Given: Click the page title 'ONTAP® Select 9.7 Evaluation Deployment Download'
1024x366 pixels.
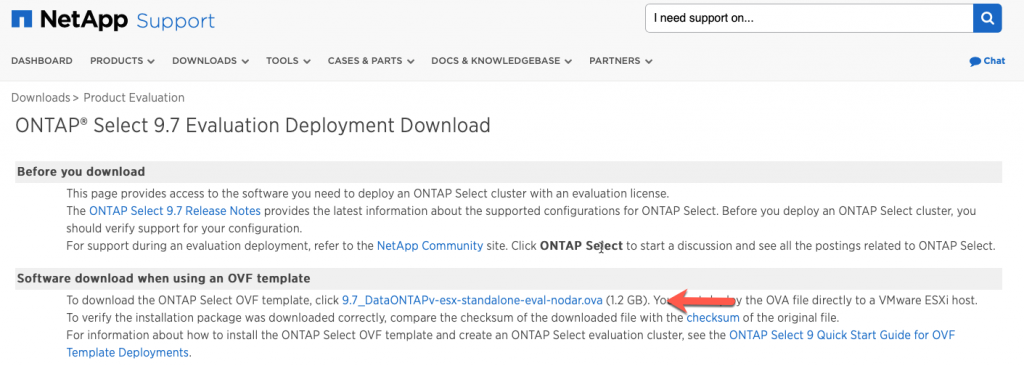Looking at the screenshot, I should click(253, 125).
